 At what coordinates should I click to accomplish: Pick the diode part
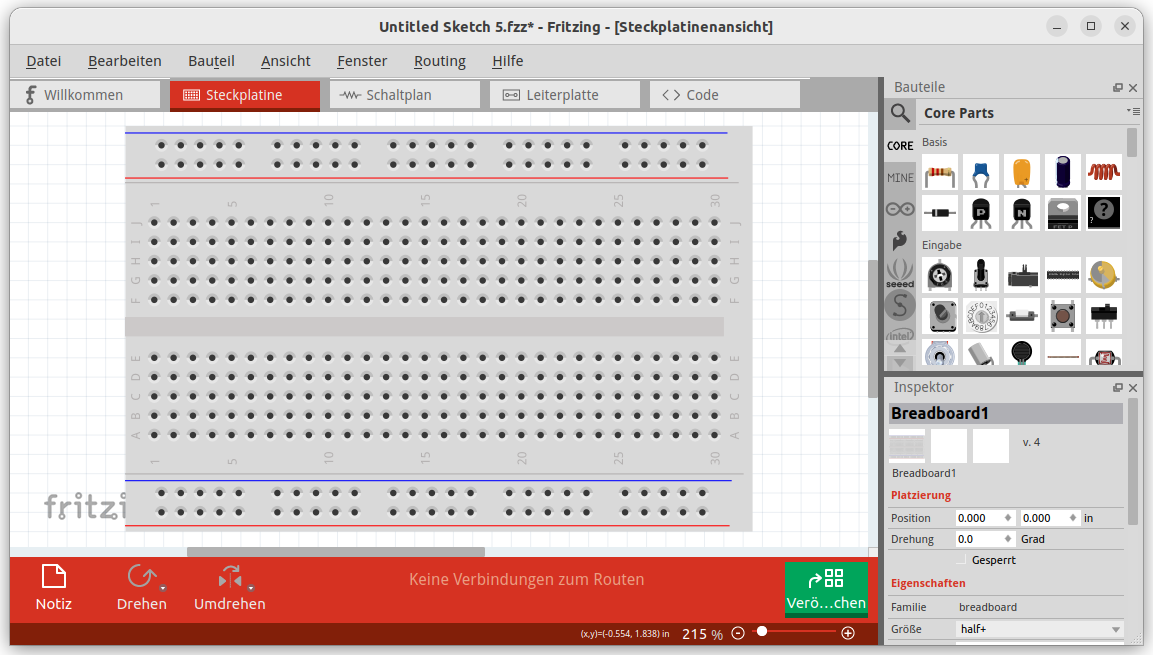[940, 213]
